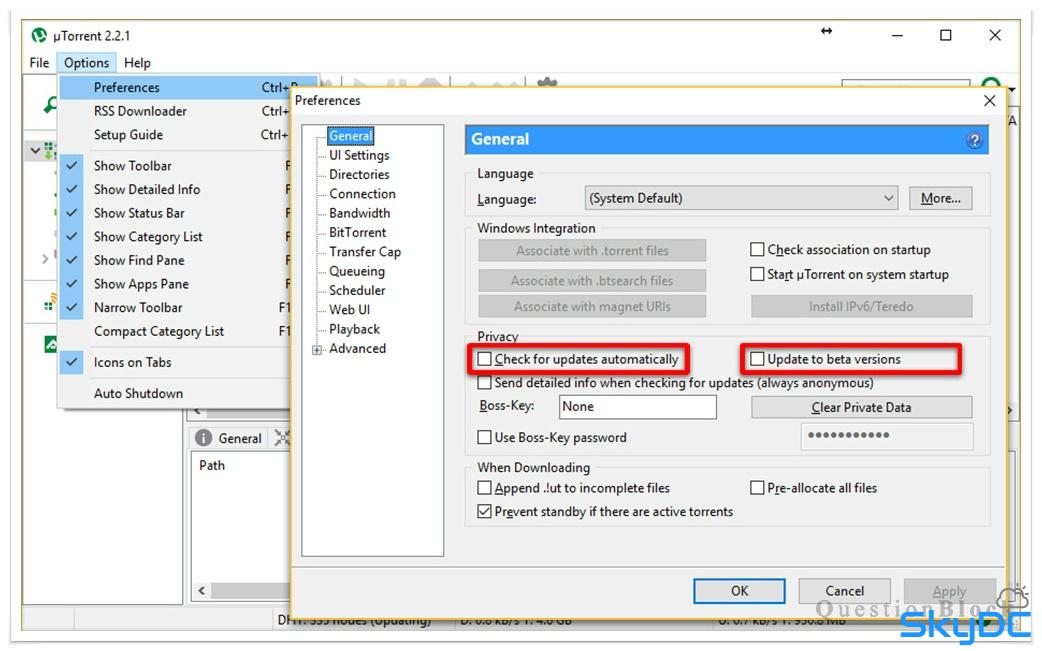Click the Options menu

pos(86,63)
